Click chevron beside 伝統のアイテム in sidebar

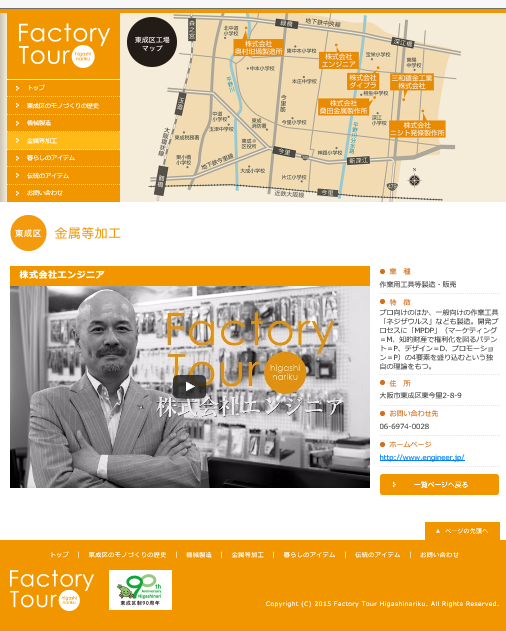[17, 175]
